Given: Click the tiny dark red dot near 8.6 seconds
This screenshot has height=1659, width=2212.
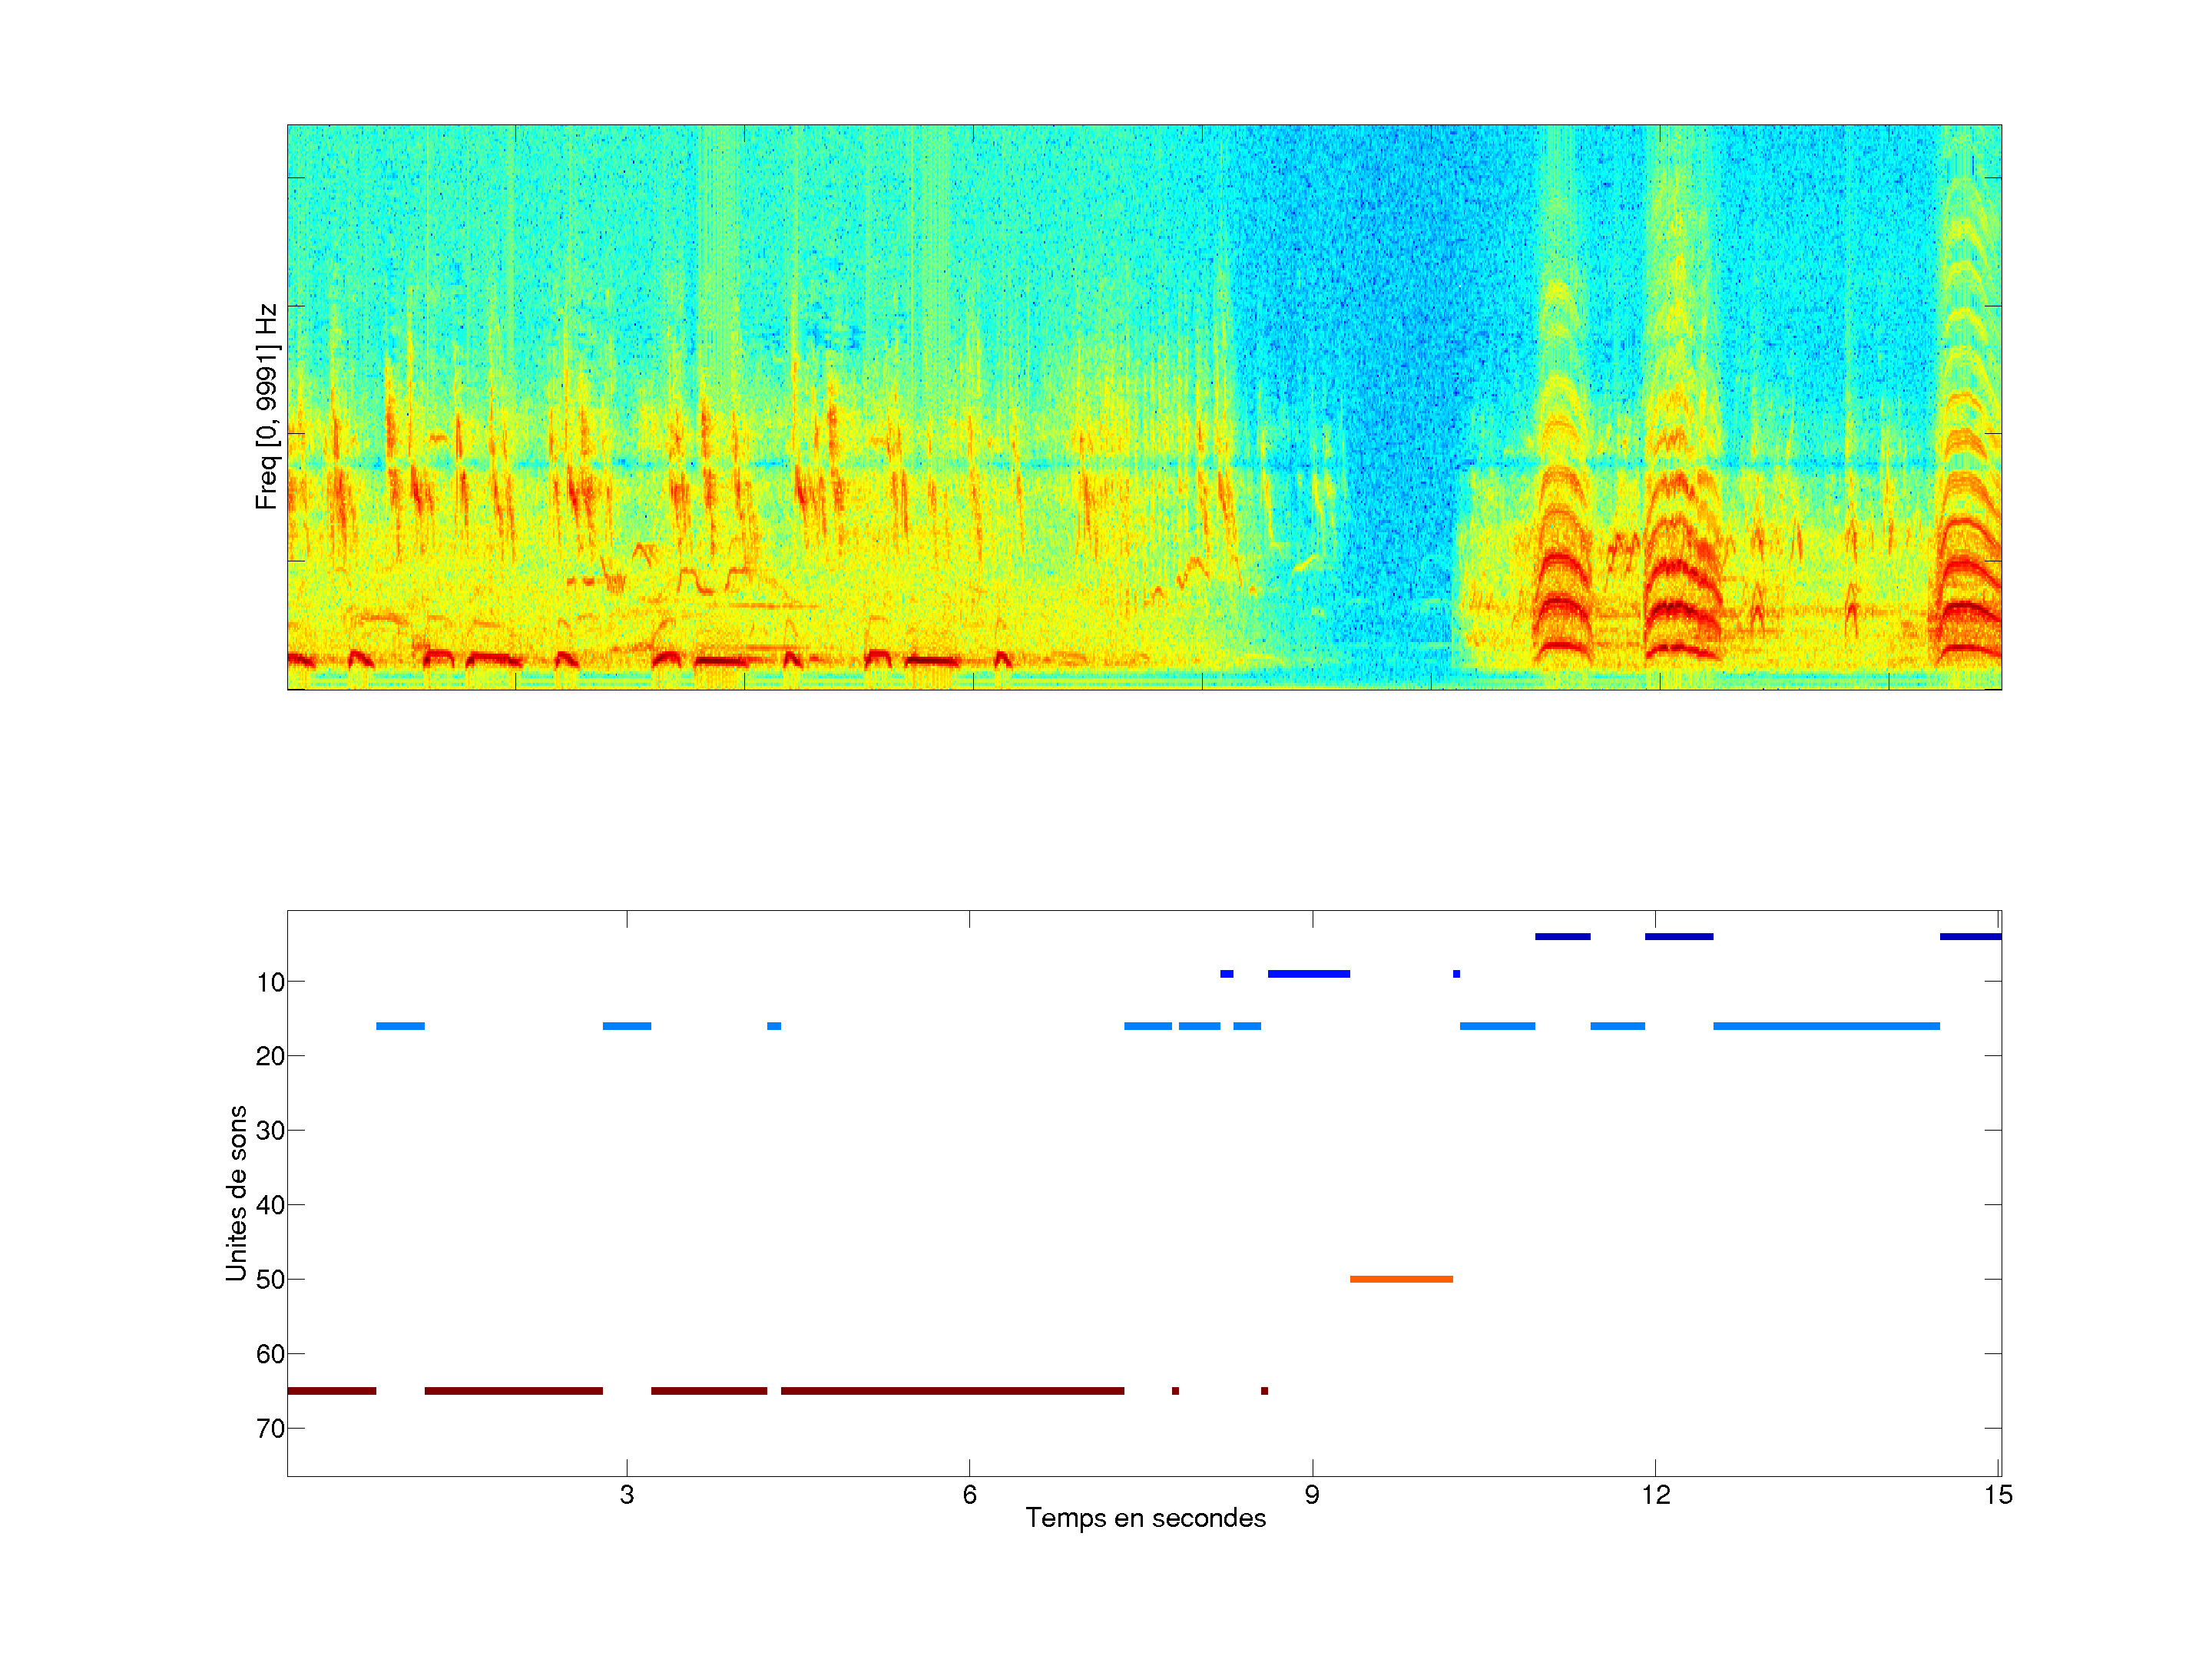Looking at the screenshot, I should (1264, 1391).
